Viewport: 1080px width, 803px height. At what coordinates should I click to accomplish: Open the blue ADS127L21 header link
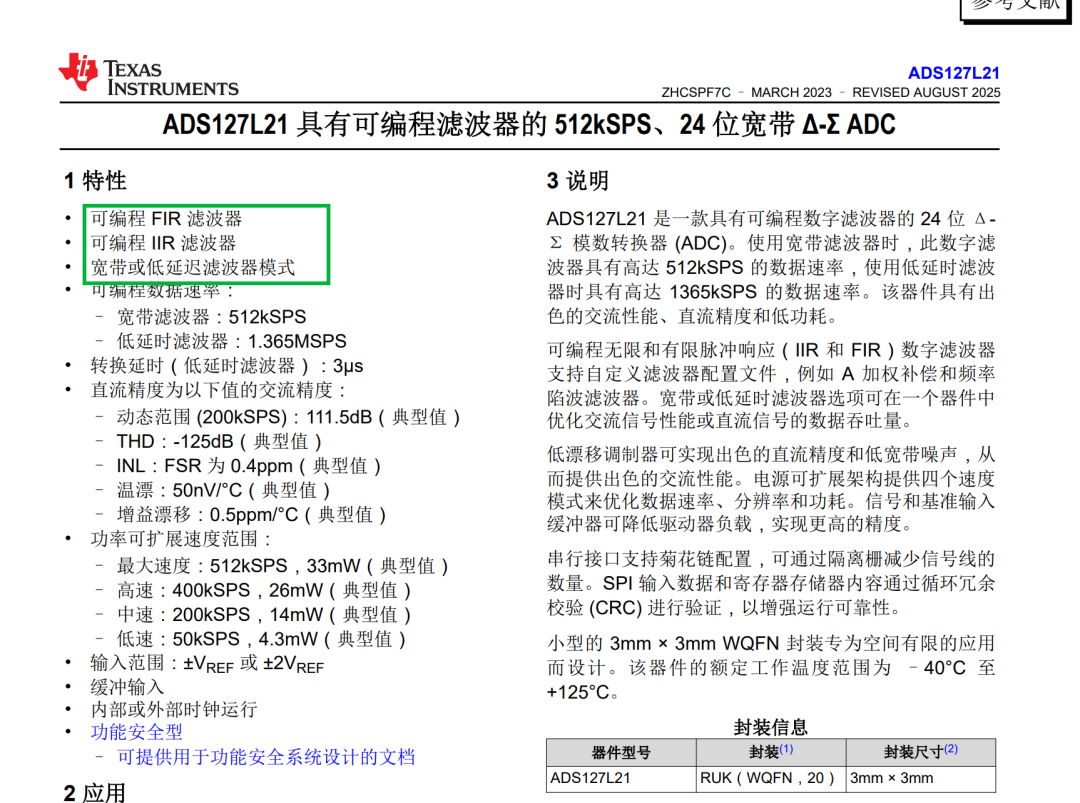point(953,73)
